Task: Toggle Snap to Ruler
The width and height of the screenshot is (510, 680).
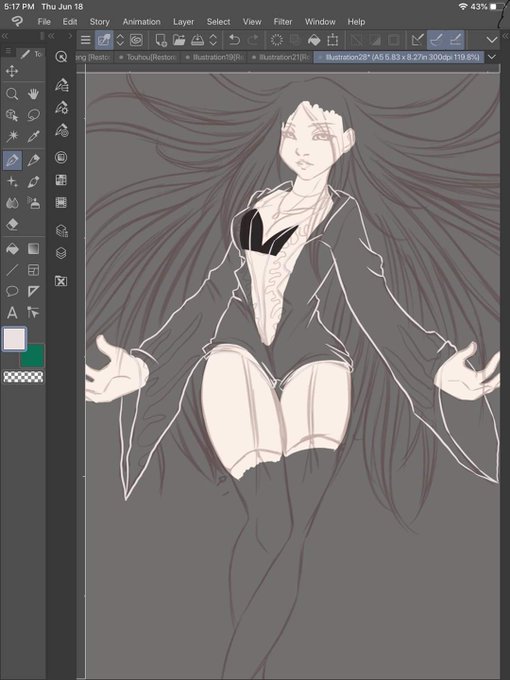Action: point(418,40)
